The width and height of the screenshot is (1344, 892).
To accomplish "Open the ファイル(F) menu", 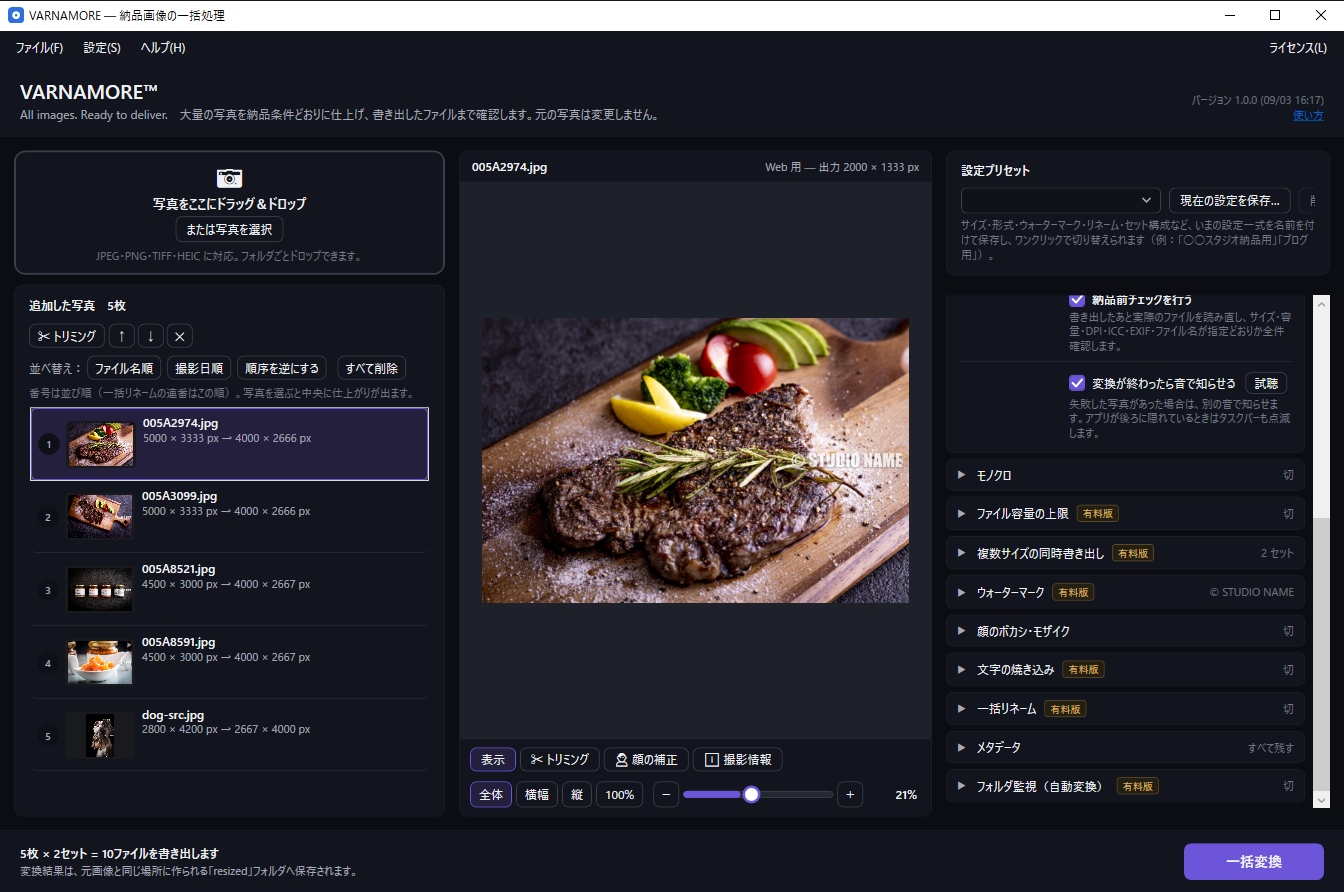I will point(40,48).
